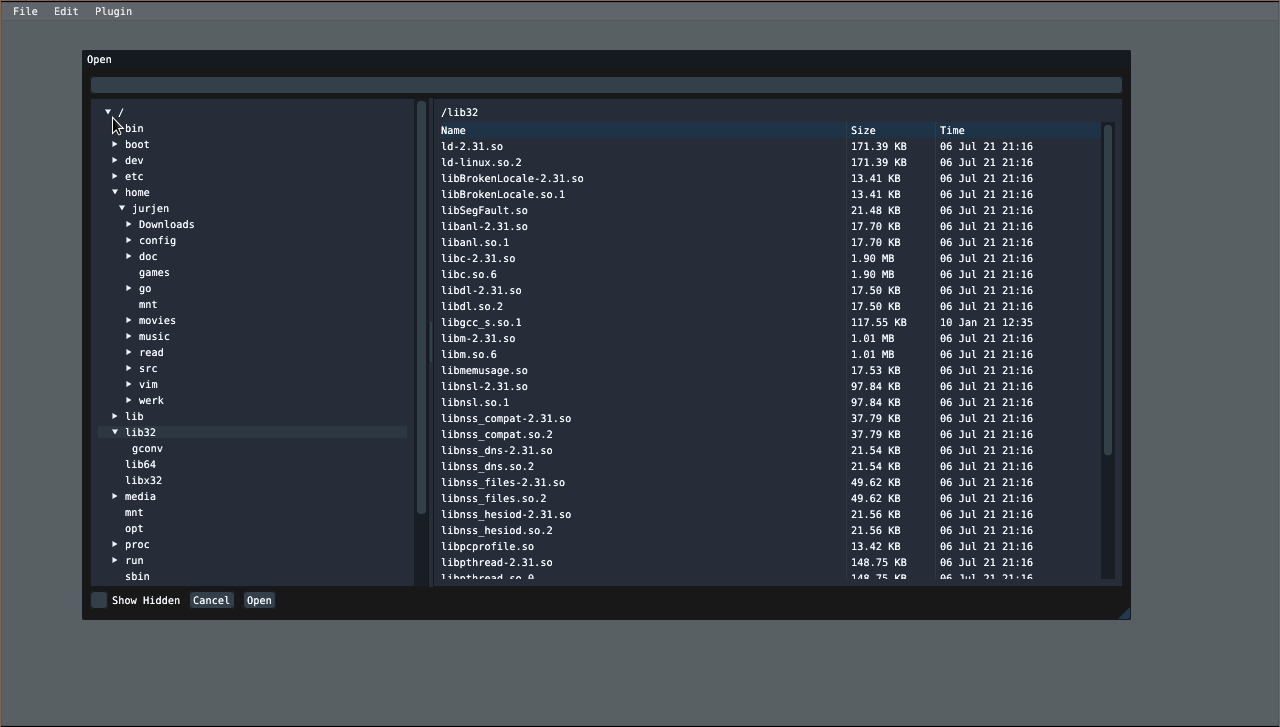This screenshot has width=1280, height=727.
Task: Select file libm.so.6
Action: [x=469, y=354]
